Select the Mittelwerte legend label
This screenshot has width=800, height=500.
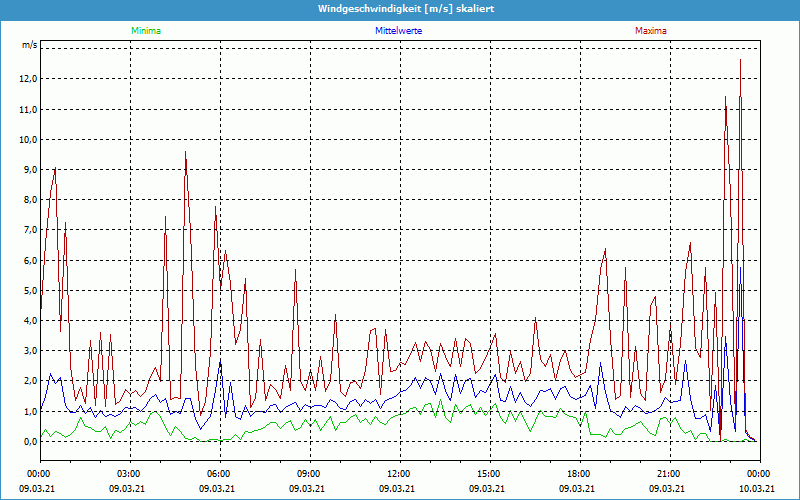pos(398,31)
